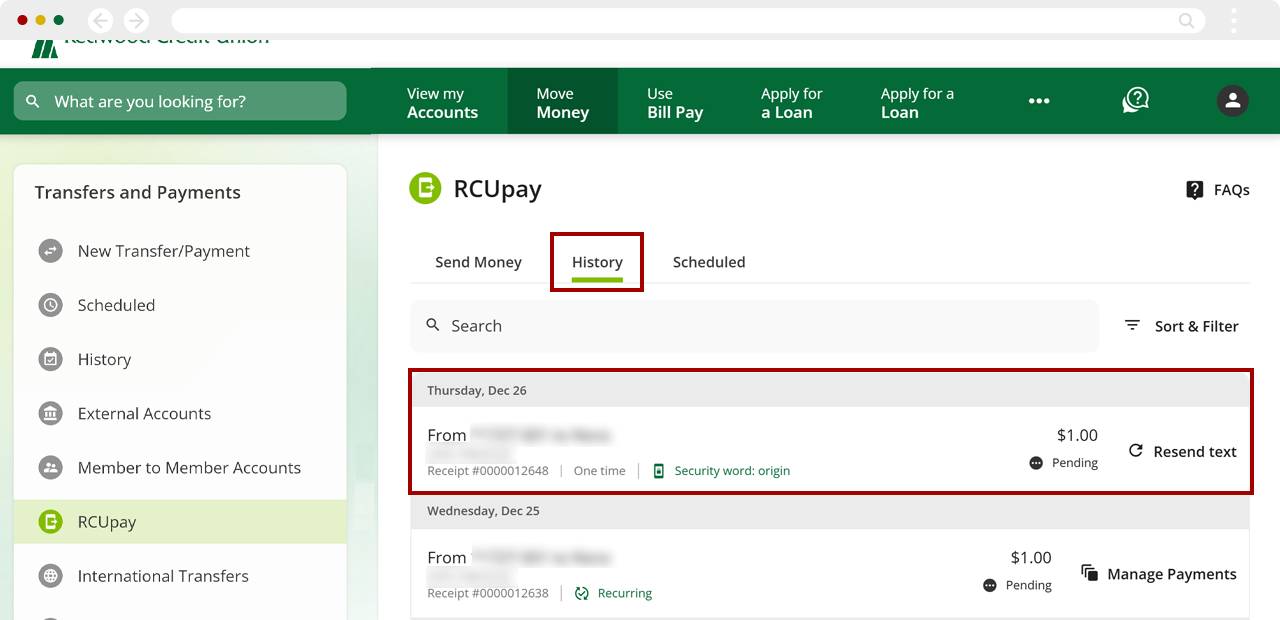Click the green 'Recurring' label
The height and width of the screenshot is (620, 1280).
pyautogui.click(x=624, y=593)
